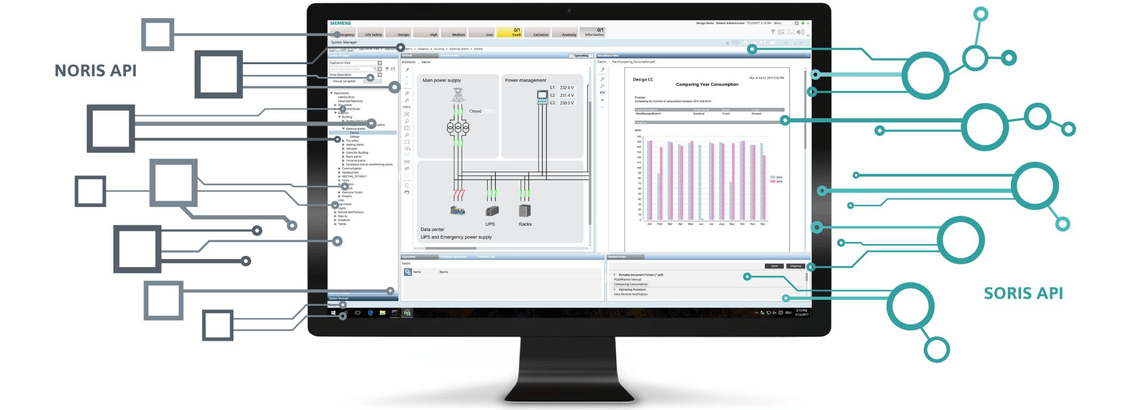Click the yellow Fault alarm category
The height and width of the screenshot is (410, 1125).
click(x=509, y=32)
